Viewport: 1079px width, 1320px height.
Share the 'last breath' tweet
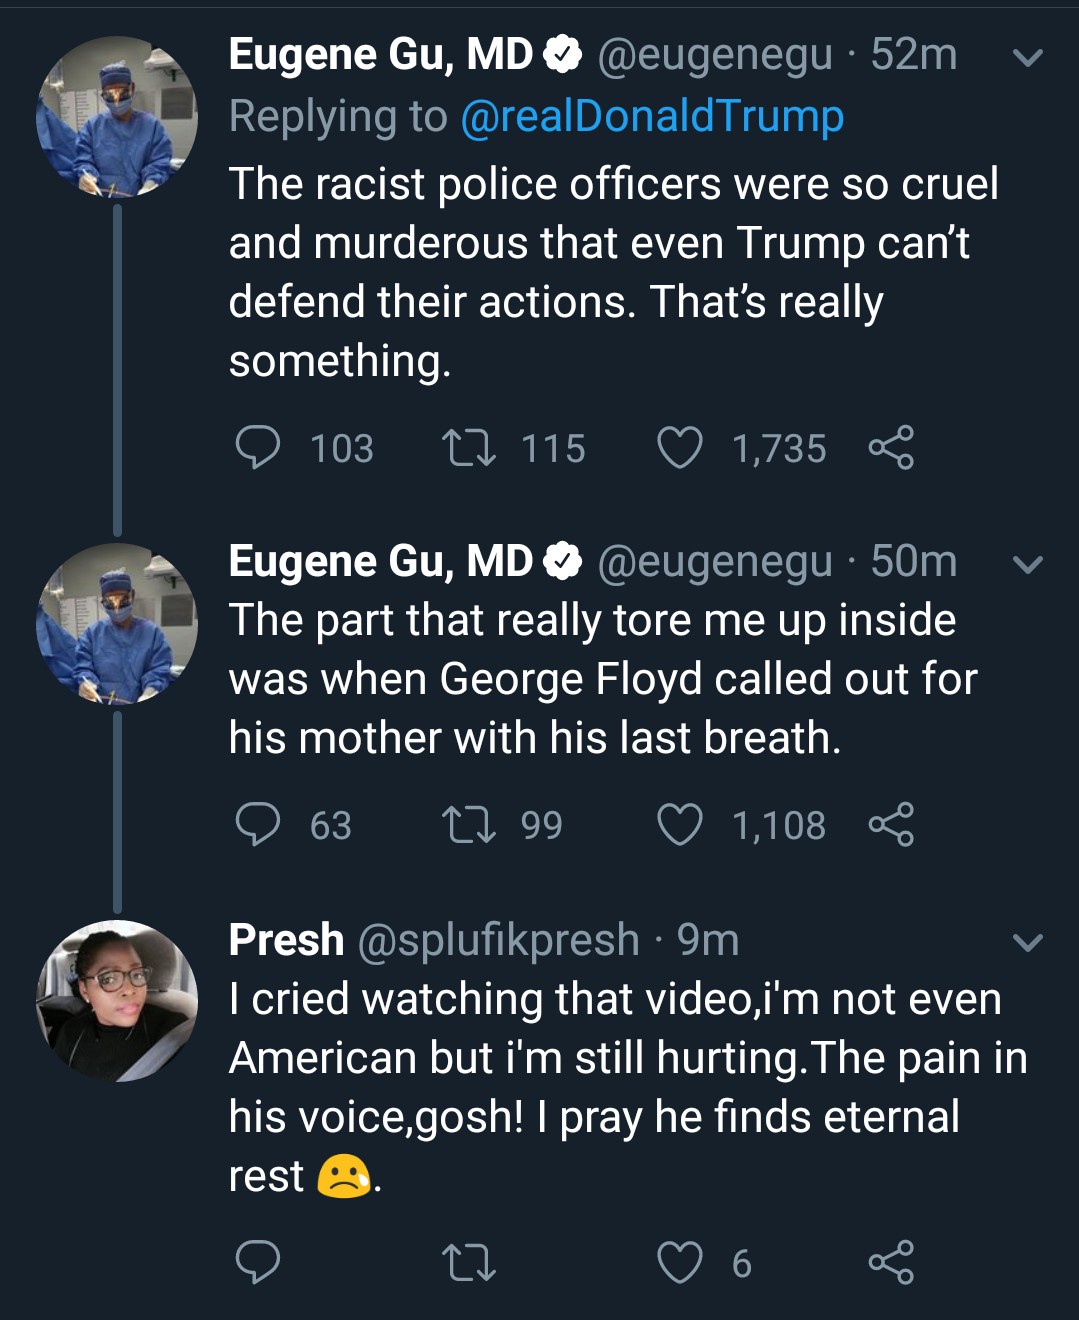[x=891, y=825]
